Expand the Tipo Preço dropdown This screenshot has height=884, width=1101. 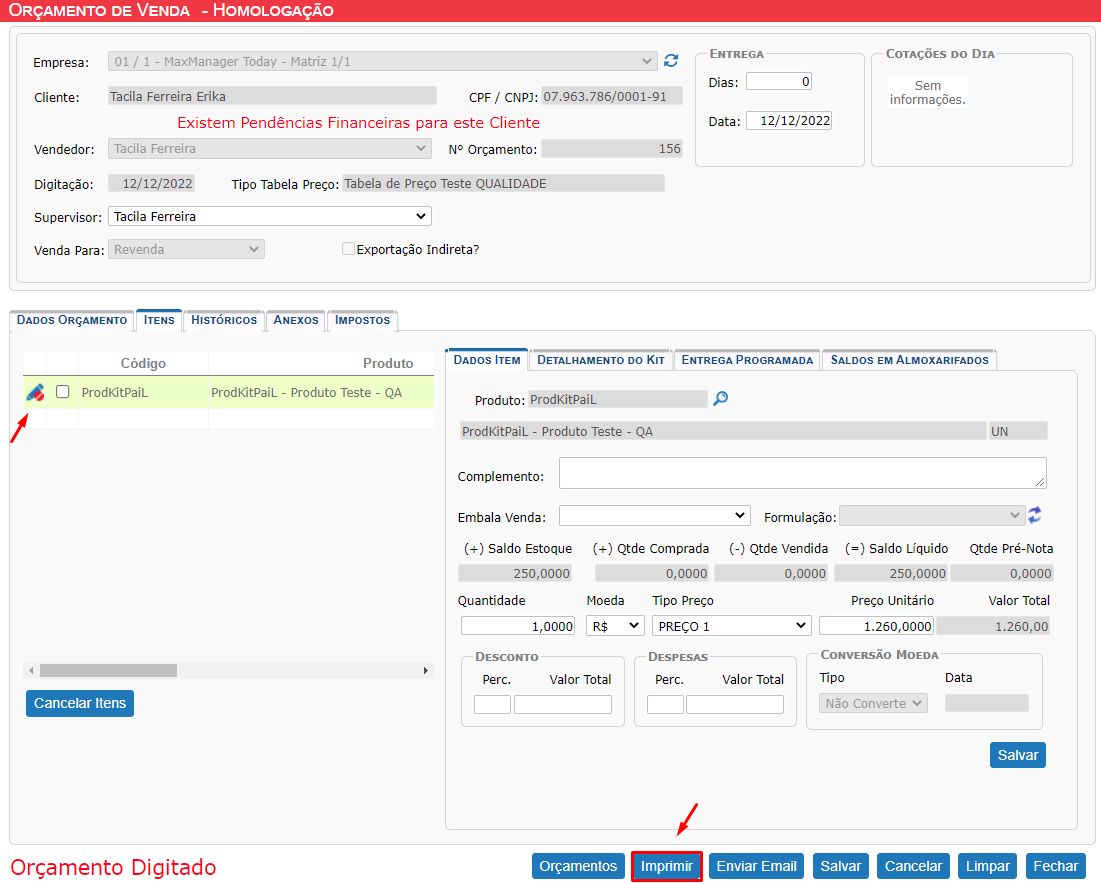(732, 626)
